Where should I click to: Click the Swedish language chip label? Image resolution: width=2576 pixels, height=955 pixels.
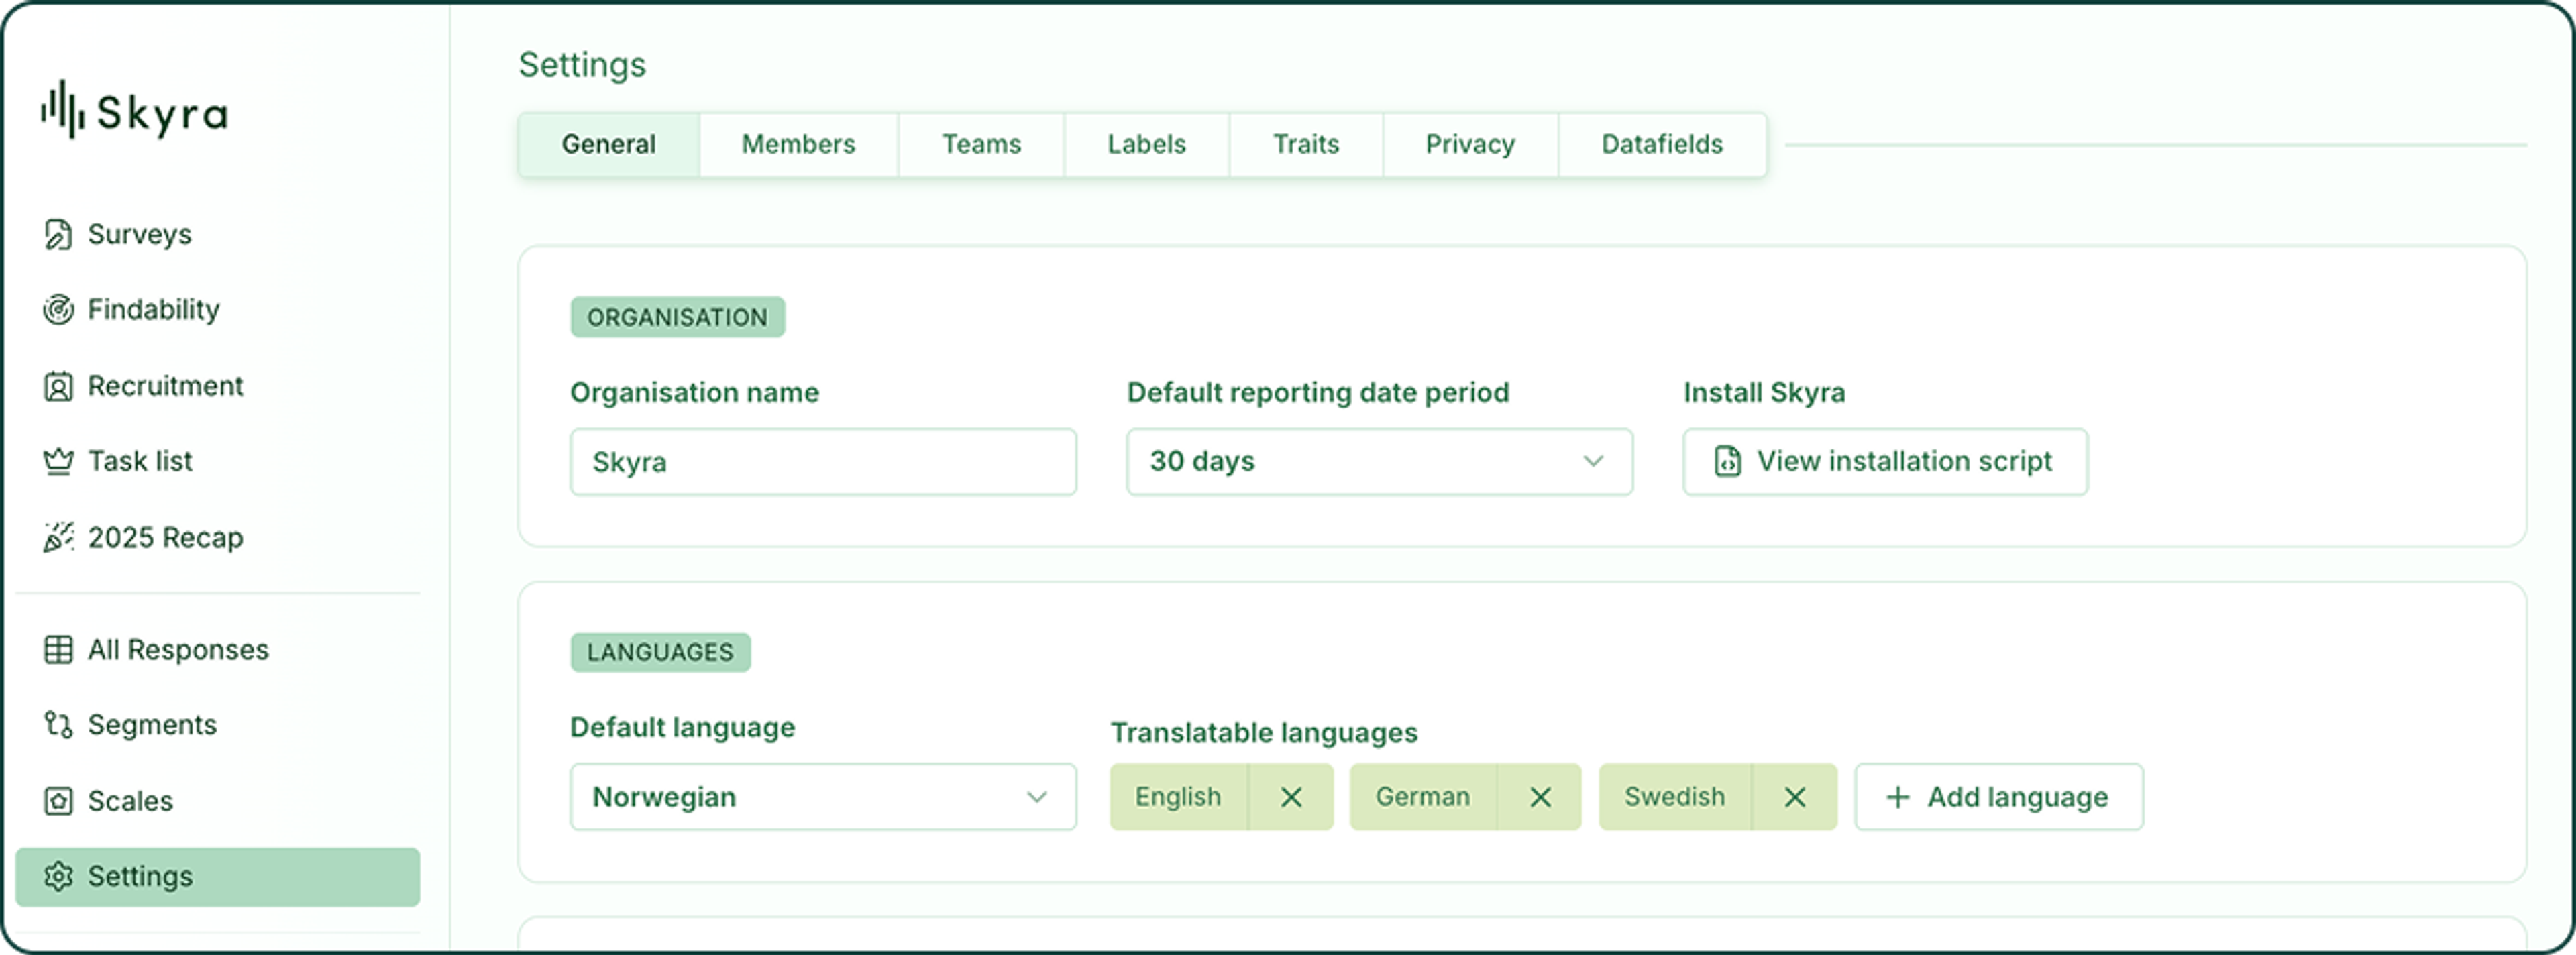tap(1674, 797)
